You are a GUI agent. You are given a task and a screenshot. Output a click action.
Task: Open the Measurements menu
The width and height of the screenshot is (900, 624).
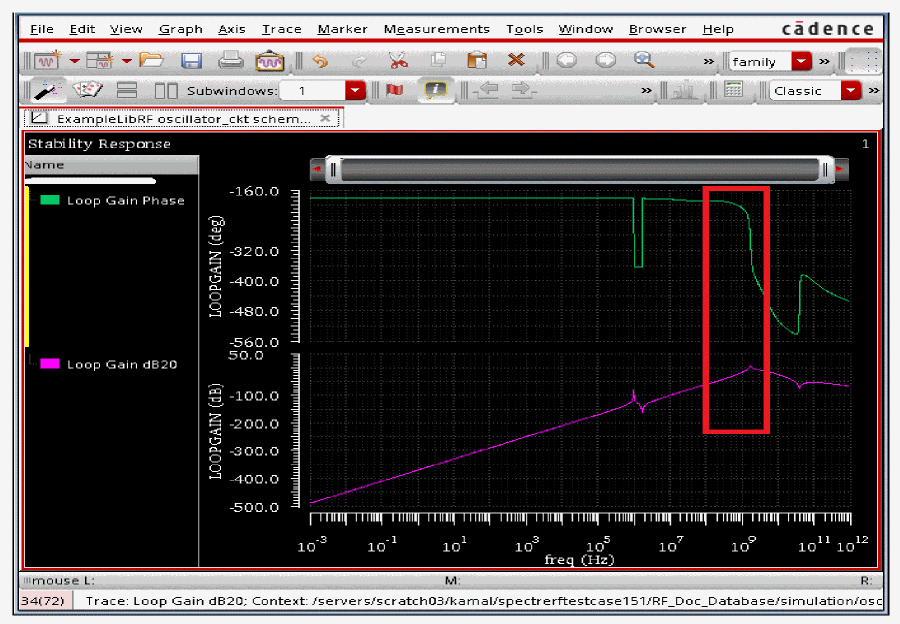436,29
